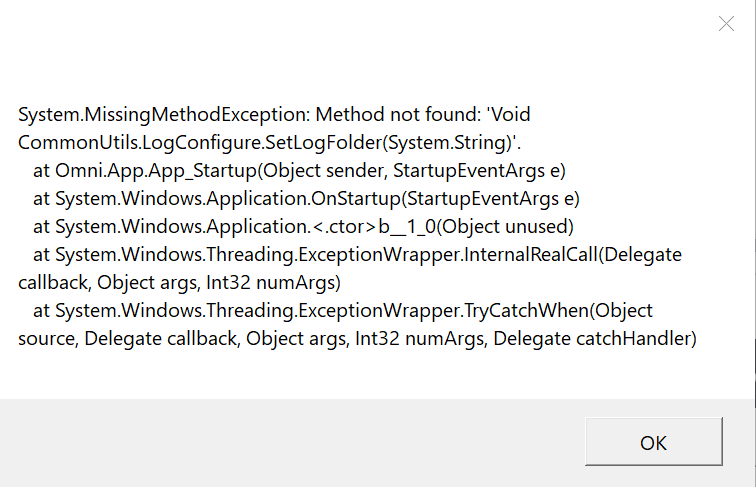
Task: Click 'StartupEventArgs e)' on the OnStartup line
Action: pos(493,199)
